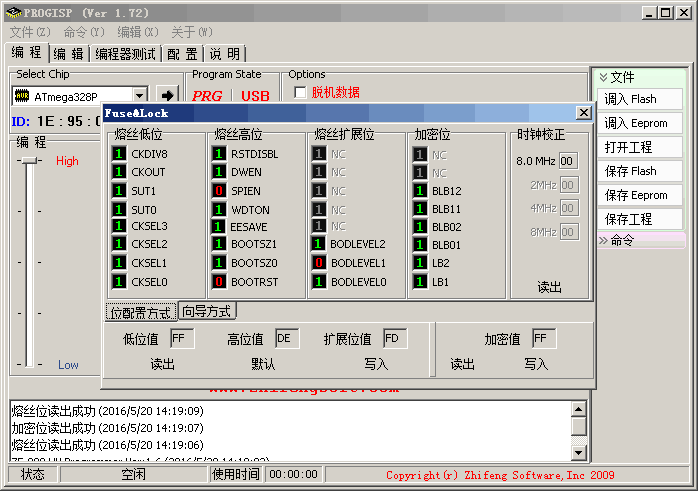Viewport: 698px width, 491px height.
Task: Click the PROGISP title bar chip icon
Action: point(13,13)
